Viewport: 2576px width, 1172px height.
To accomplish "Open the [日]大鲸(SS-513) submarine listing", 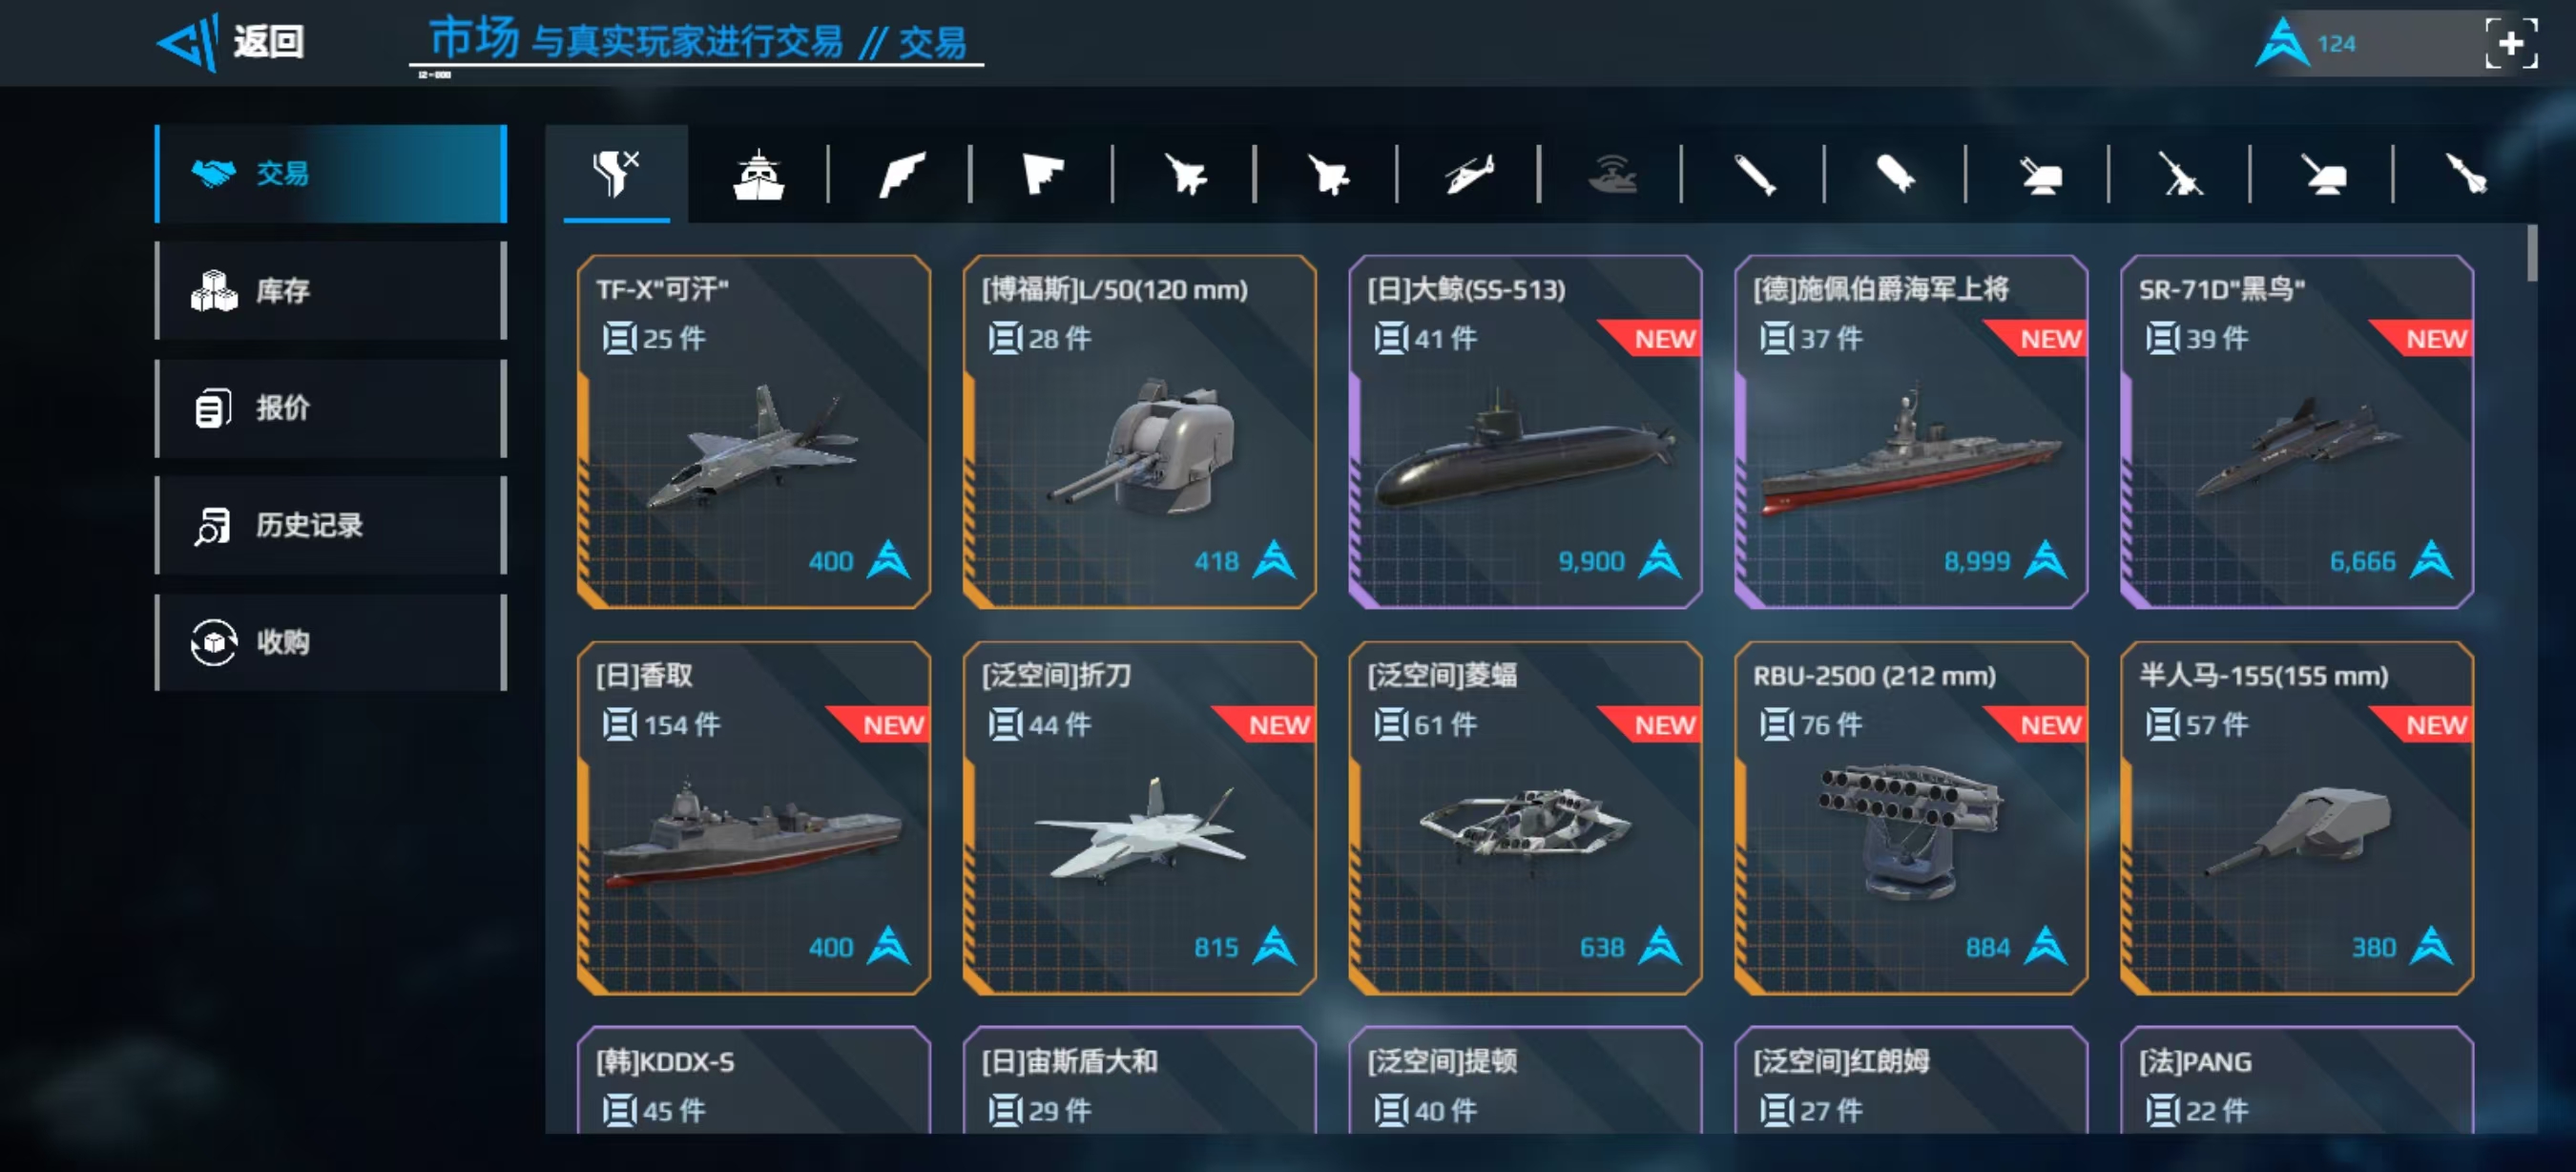I will coord(1525,432).
